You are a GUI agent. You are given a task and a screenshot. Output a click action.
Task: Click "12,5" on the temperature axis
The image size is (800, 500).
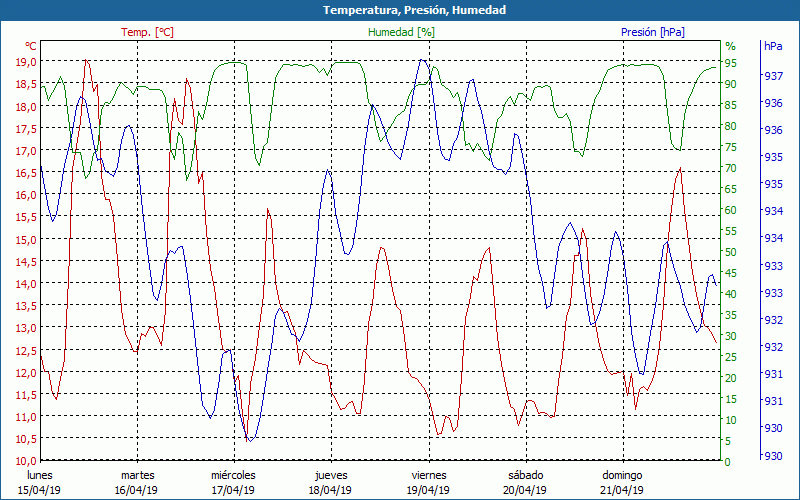pyautogui.click(x=26, y=350)
